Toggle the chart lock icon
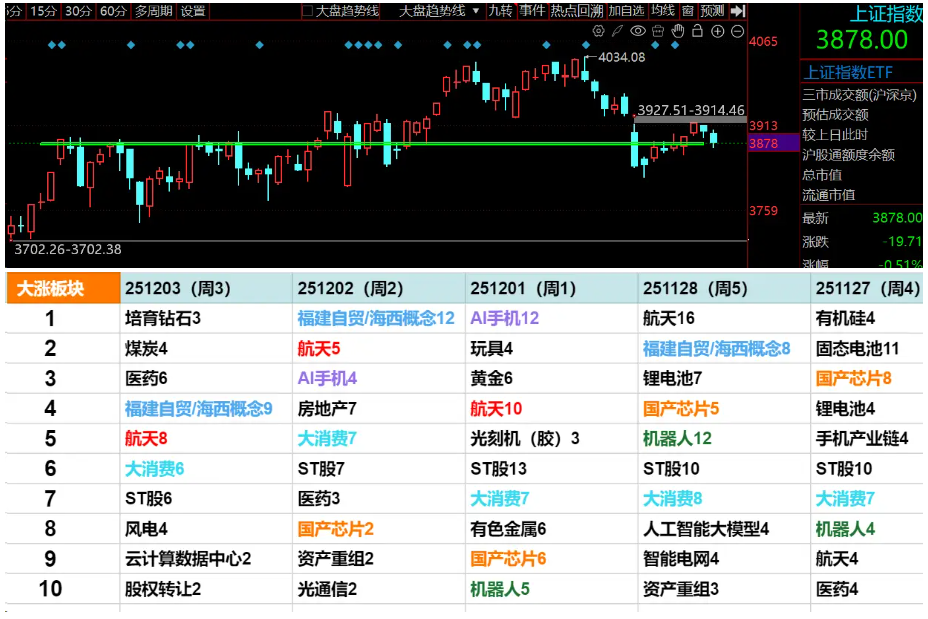This screenshot has width=928, height=619. click(698, 31)
